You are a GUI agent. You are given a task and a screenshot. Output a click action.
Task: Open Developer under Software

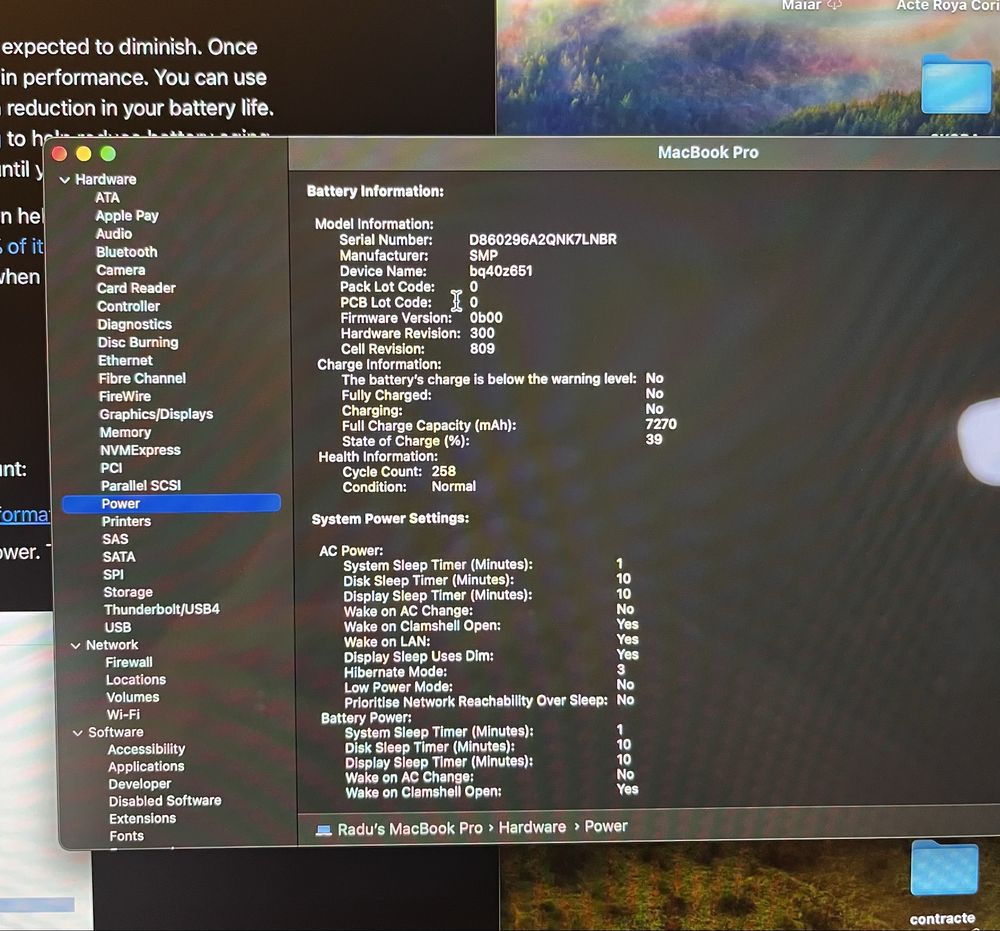(x=140, y=784)
